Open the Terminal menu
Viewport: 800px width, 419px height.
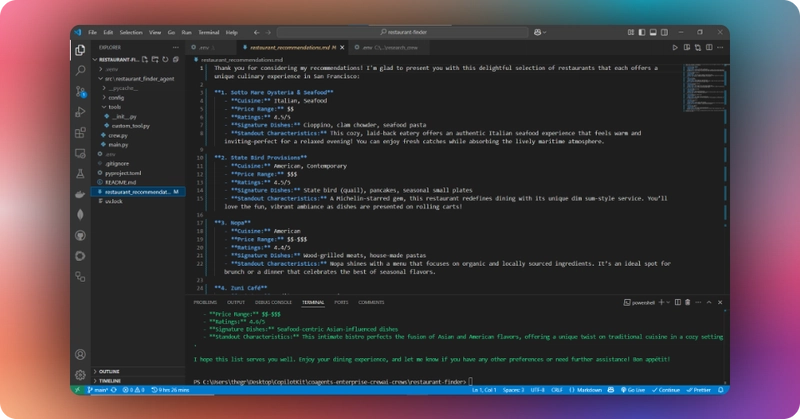coord(209,32)
